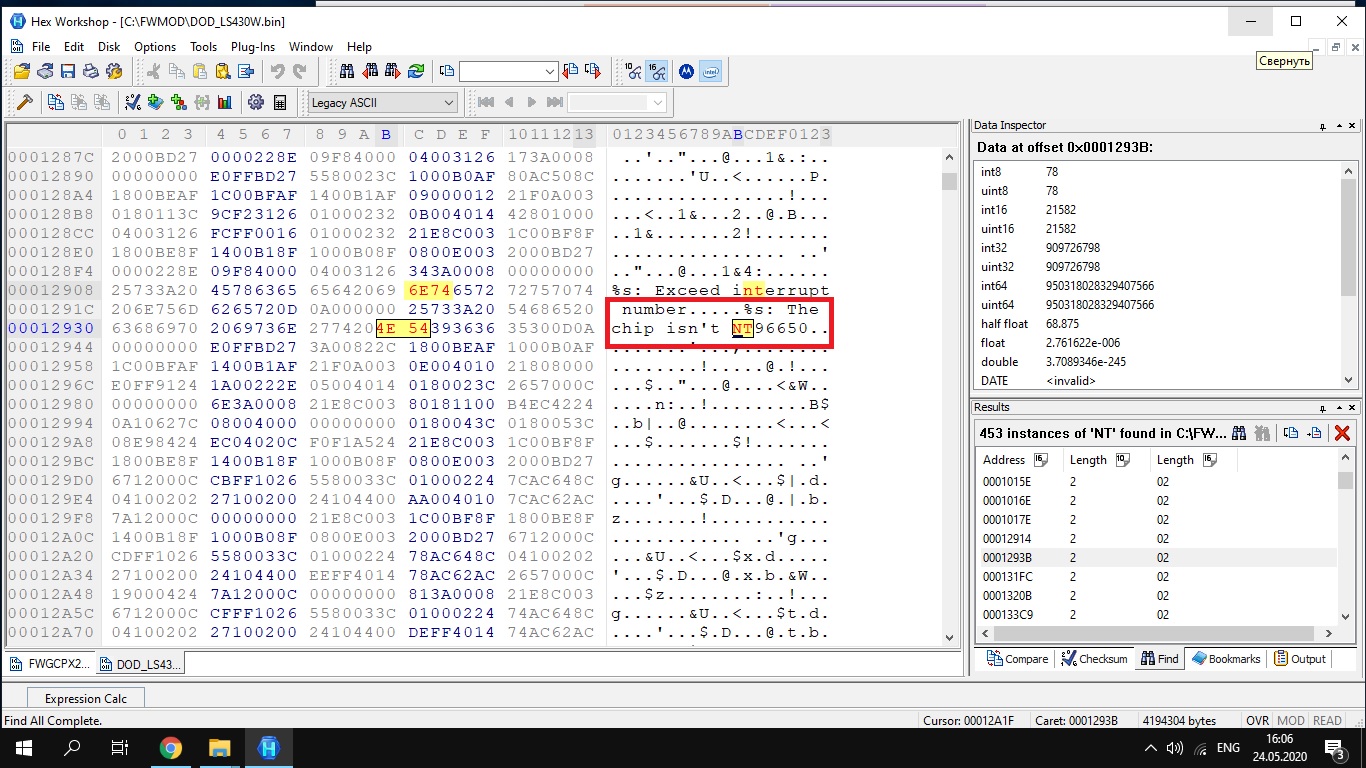Click the Replace green arrows icon
This screenshot has width=1366, height=768.
coord(416,71)
